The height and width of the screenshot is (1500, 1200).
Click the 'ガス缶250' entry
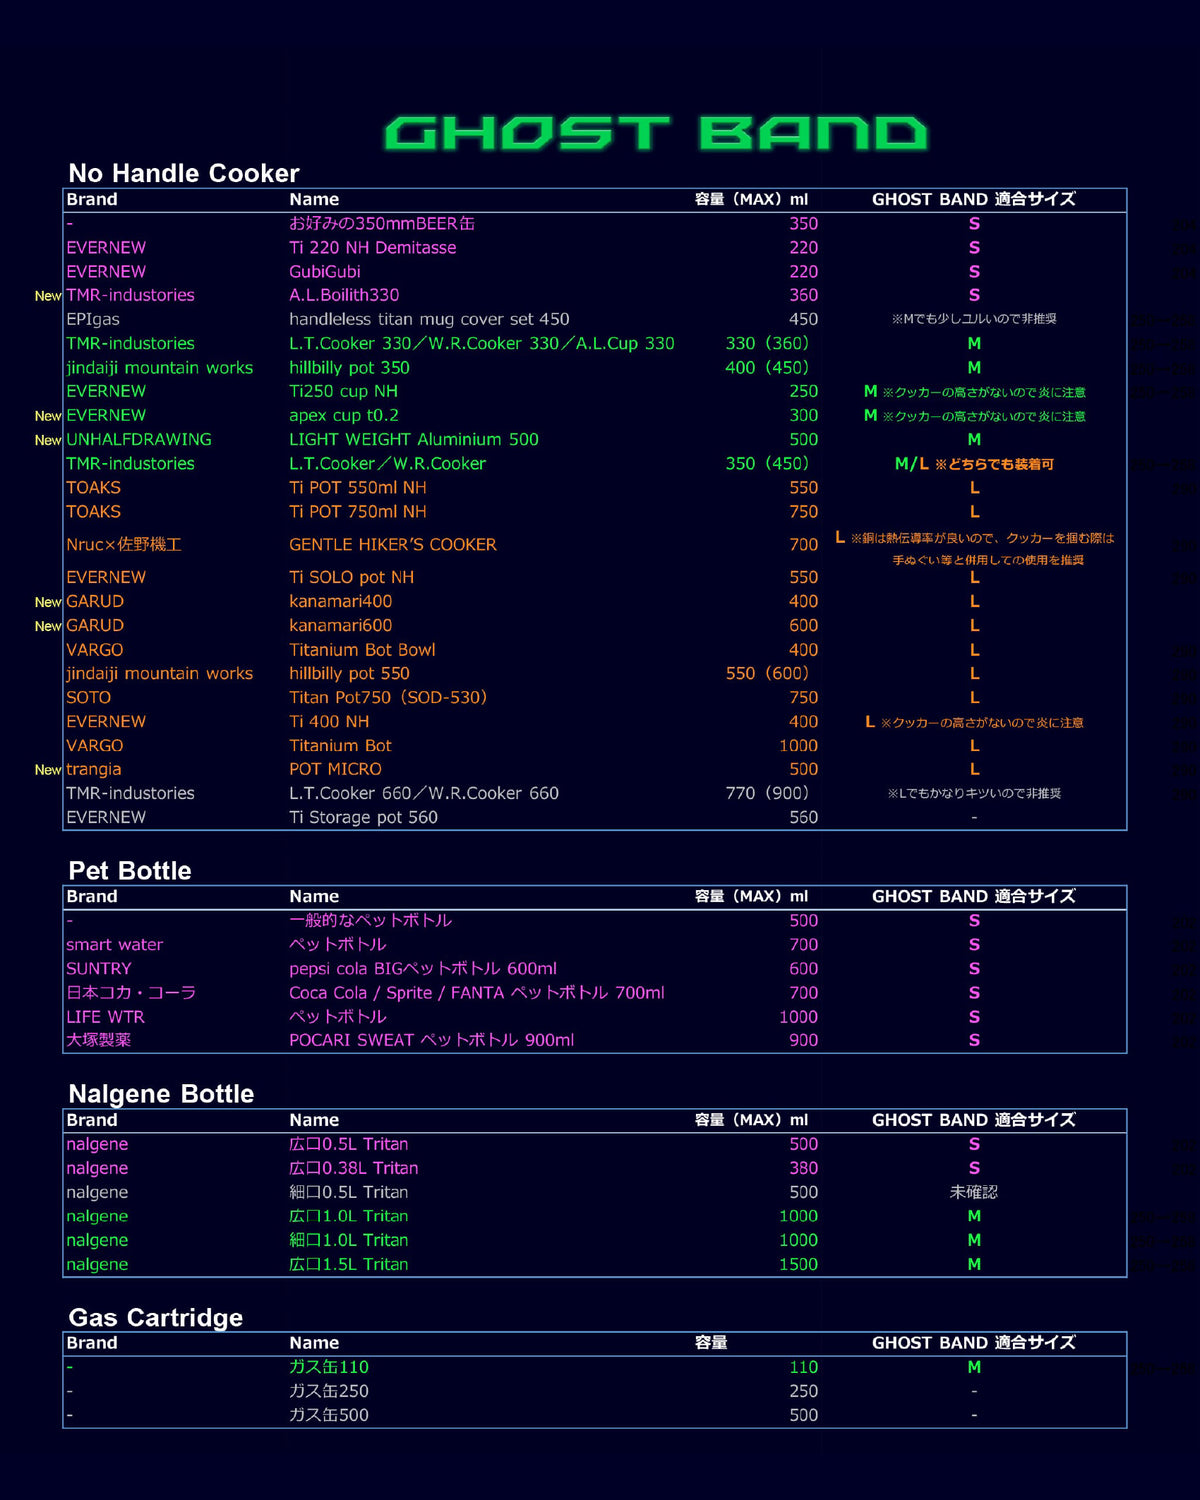click(x=329, y=1391)
